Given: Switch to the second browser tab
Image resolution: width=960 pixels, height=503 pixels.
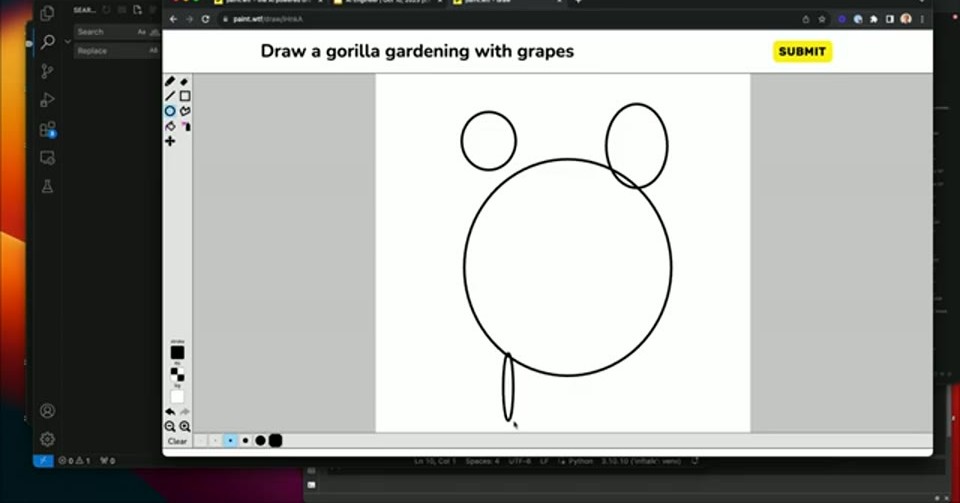Looking at the screenshot, I should tap(389, 2).
